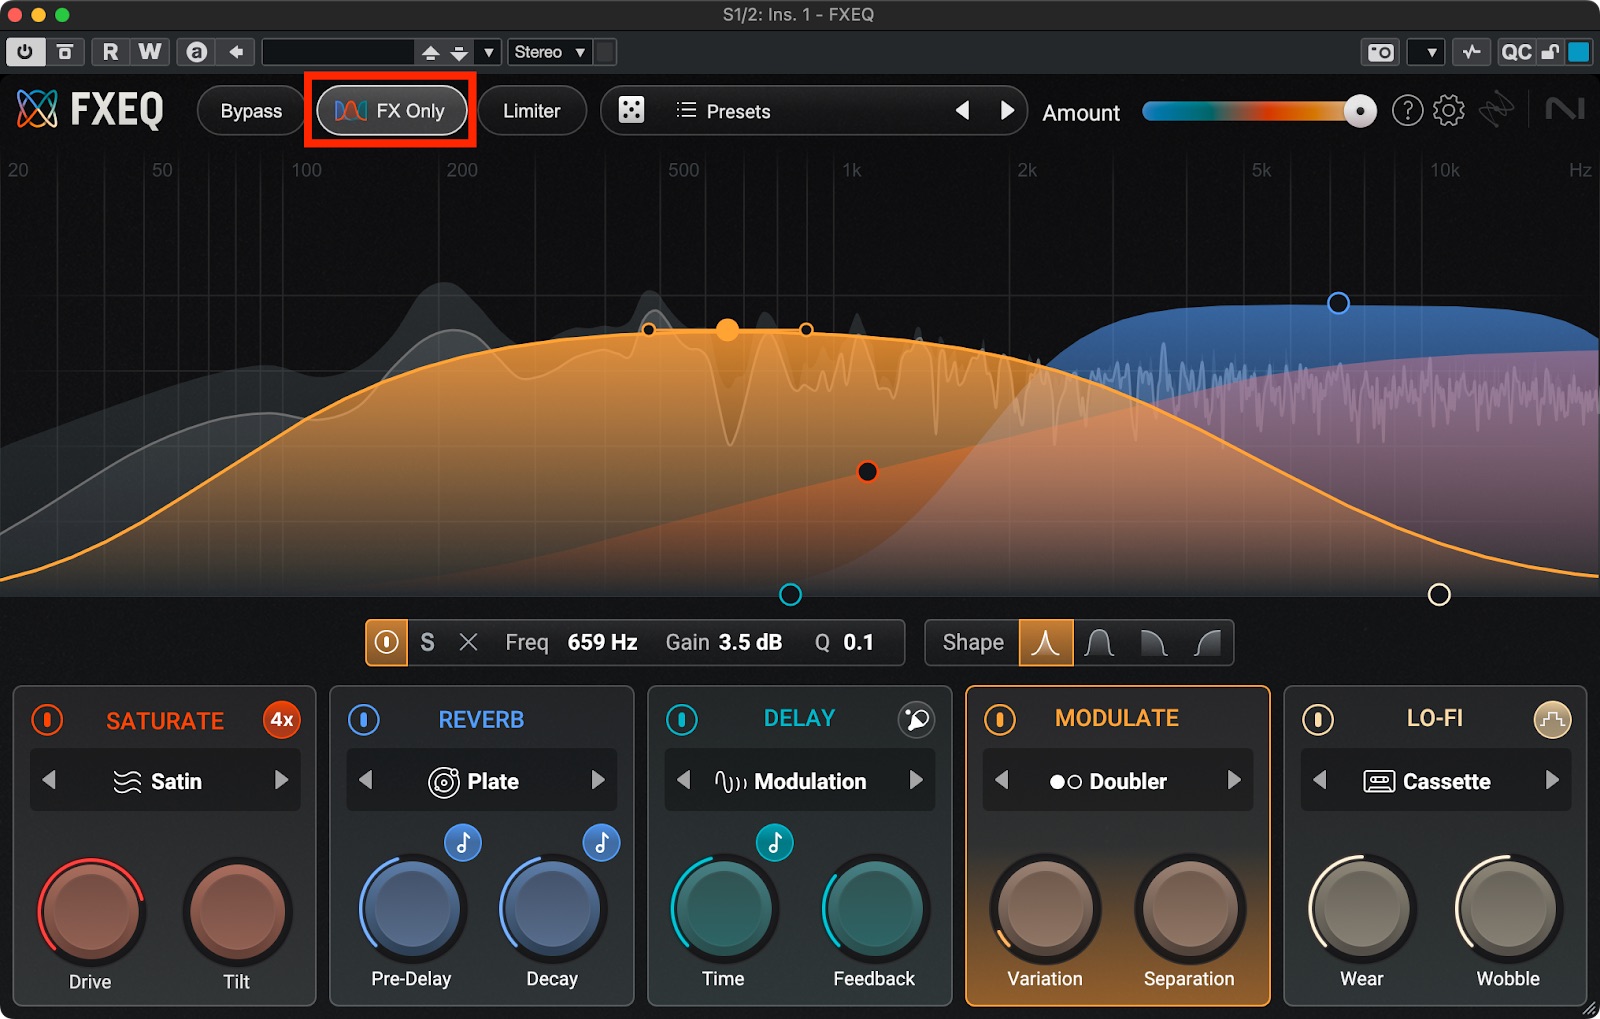The image size is (1600, 1019).
Task: Open the Presets list
Action: tap(723, 111)
